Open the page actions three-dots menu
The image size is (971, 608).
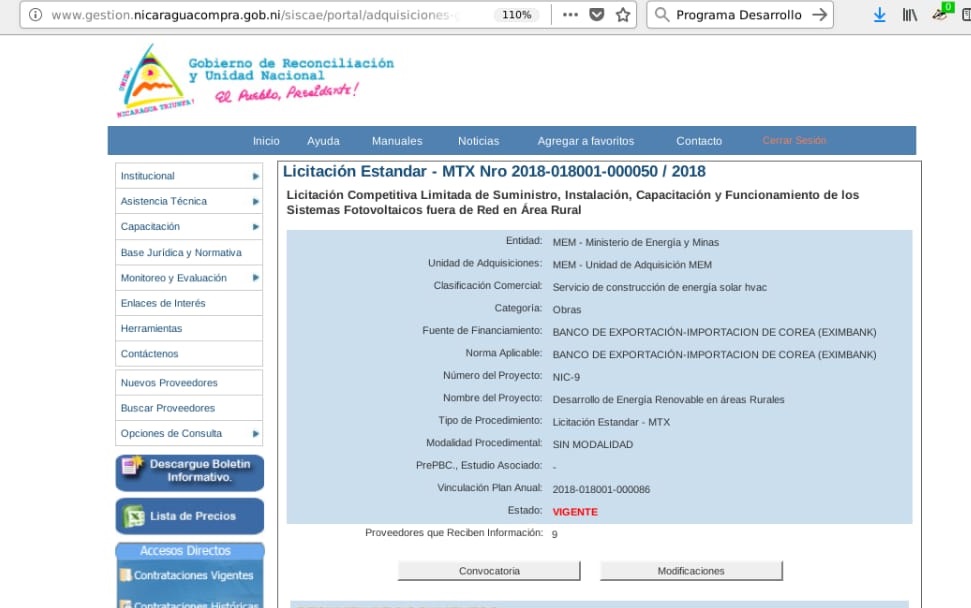(570, 14)
